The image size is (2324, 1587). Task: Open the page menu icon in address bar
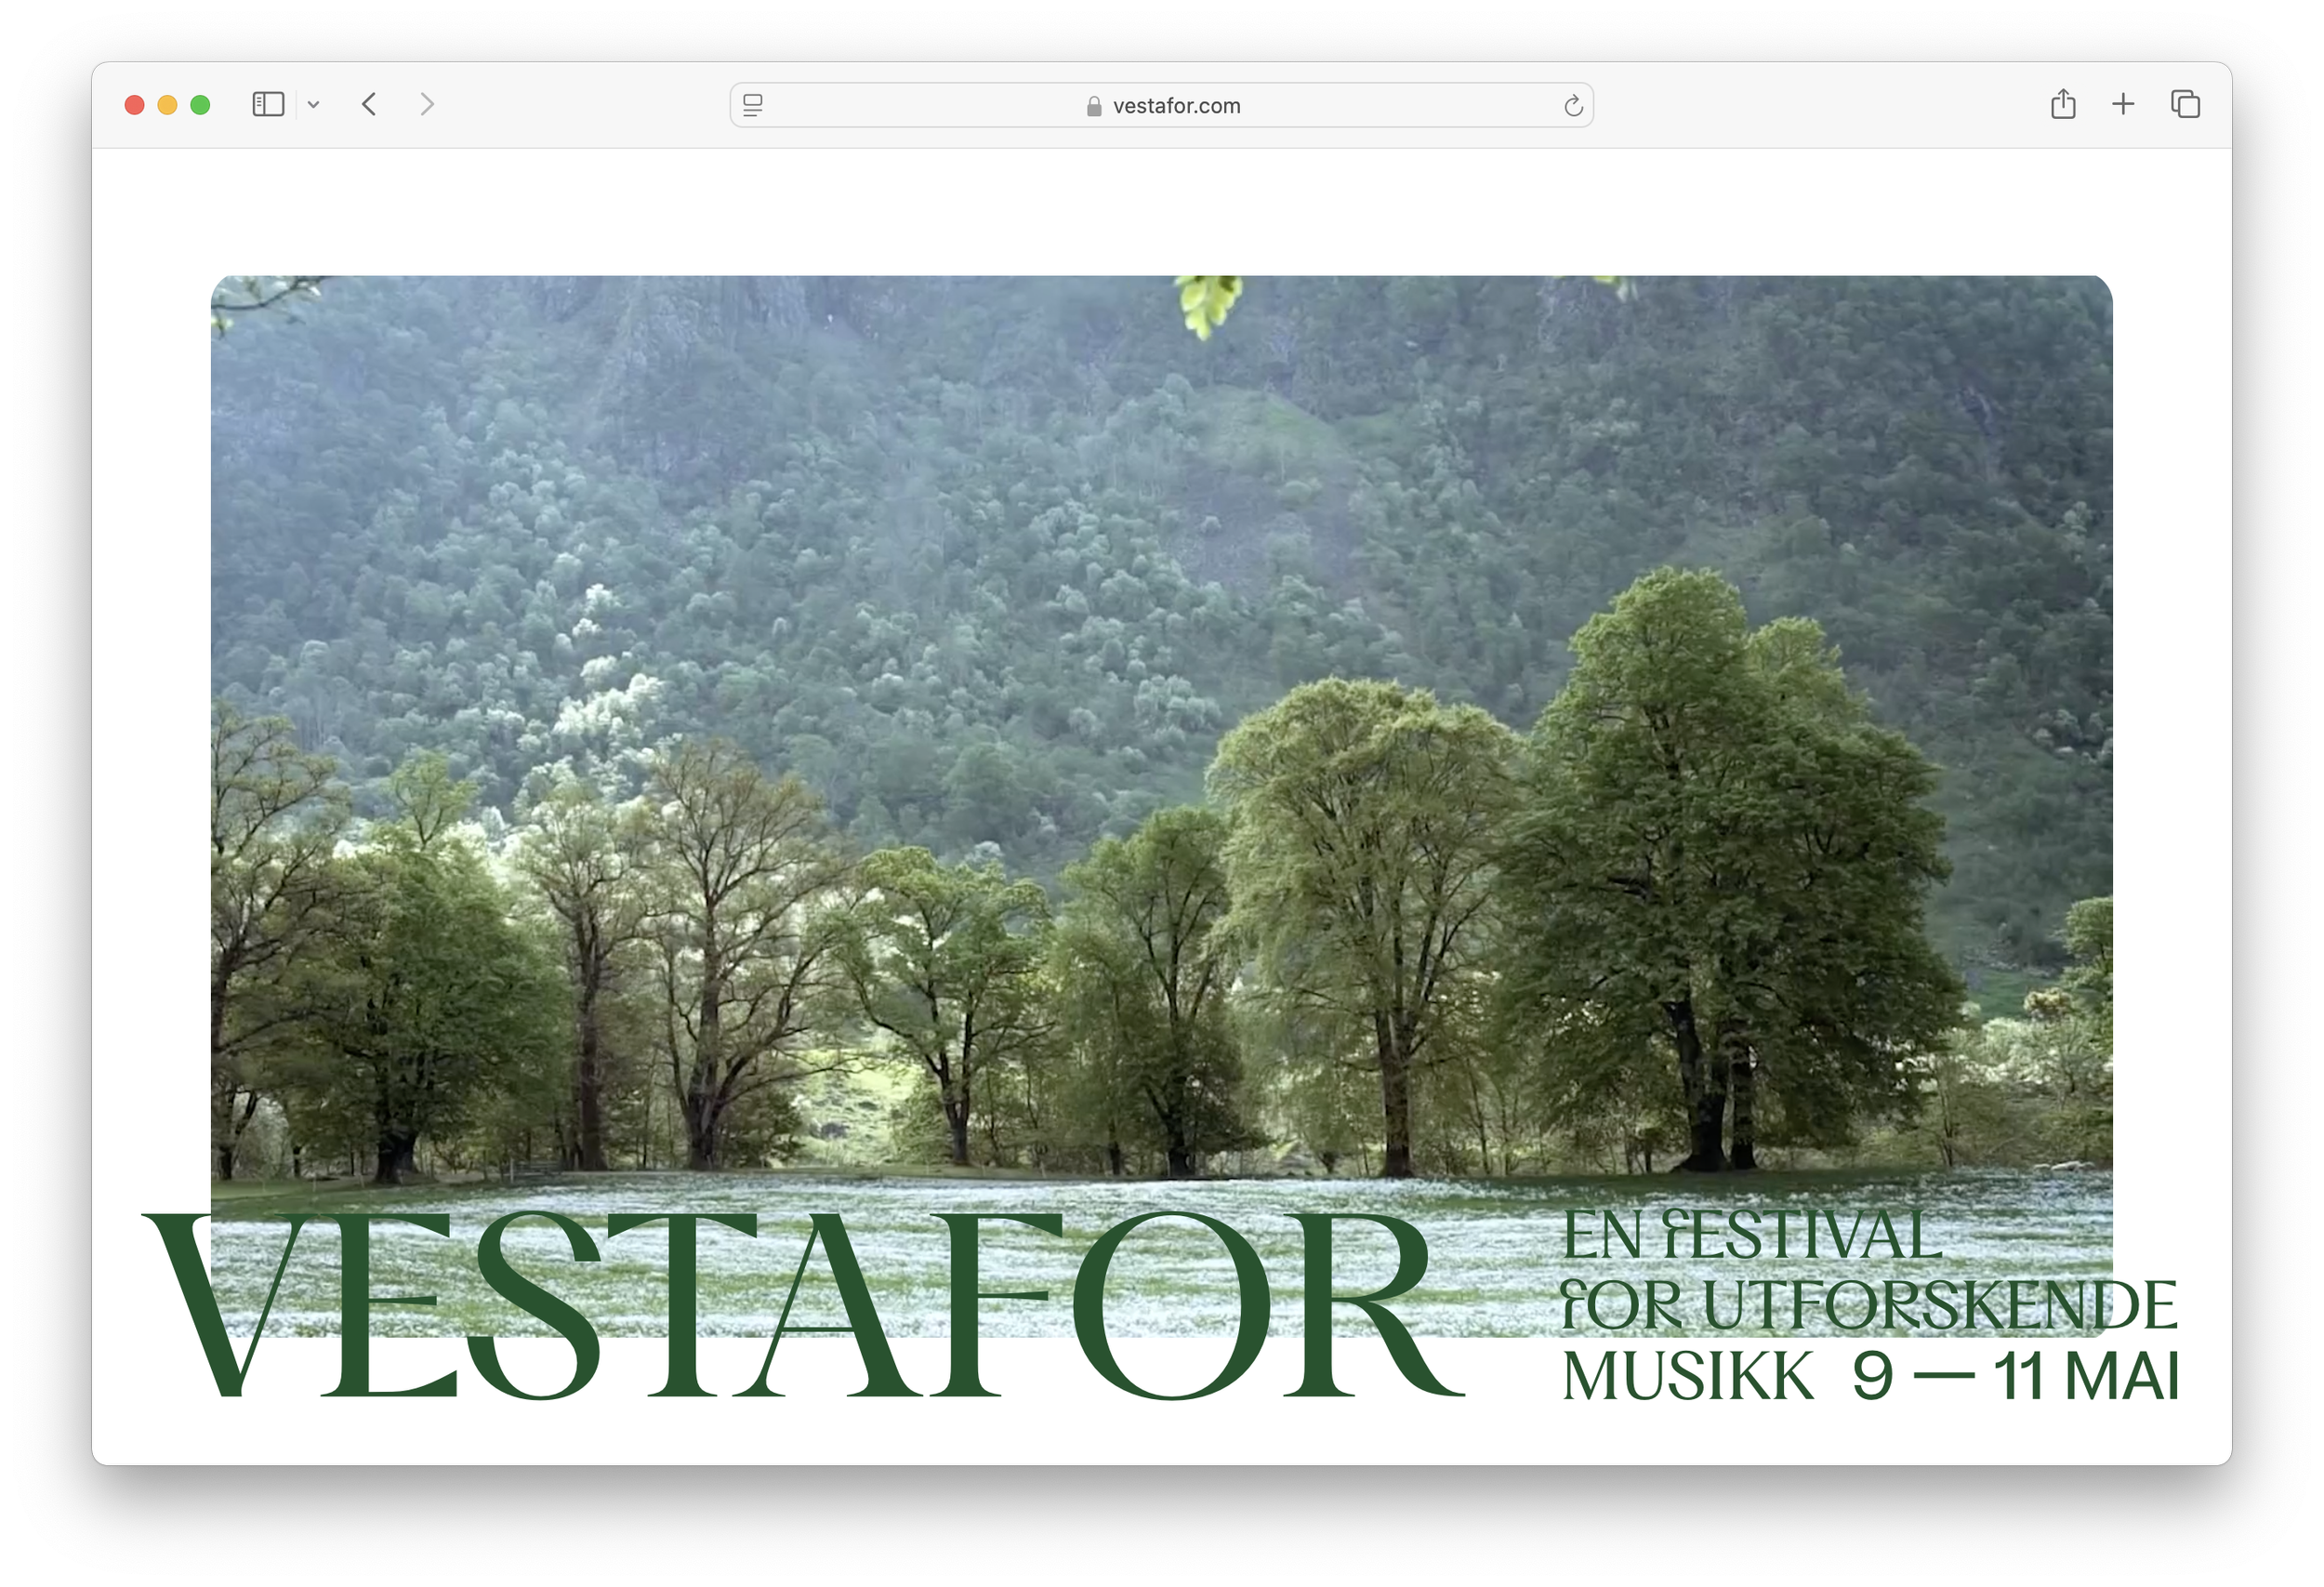click(753, 105)
